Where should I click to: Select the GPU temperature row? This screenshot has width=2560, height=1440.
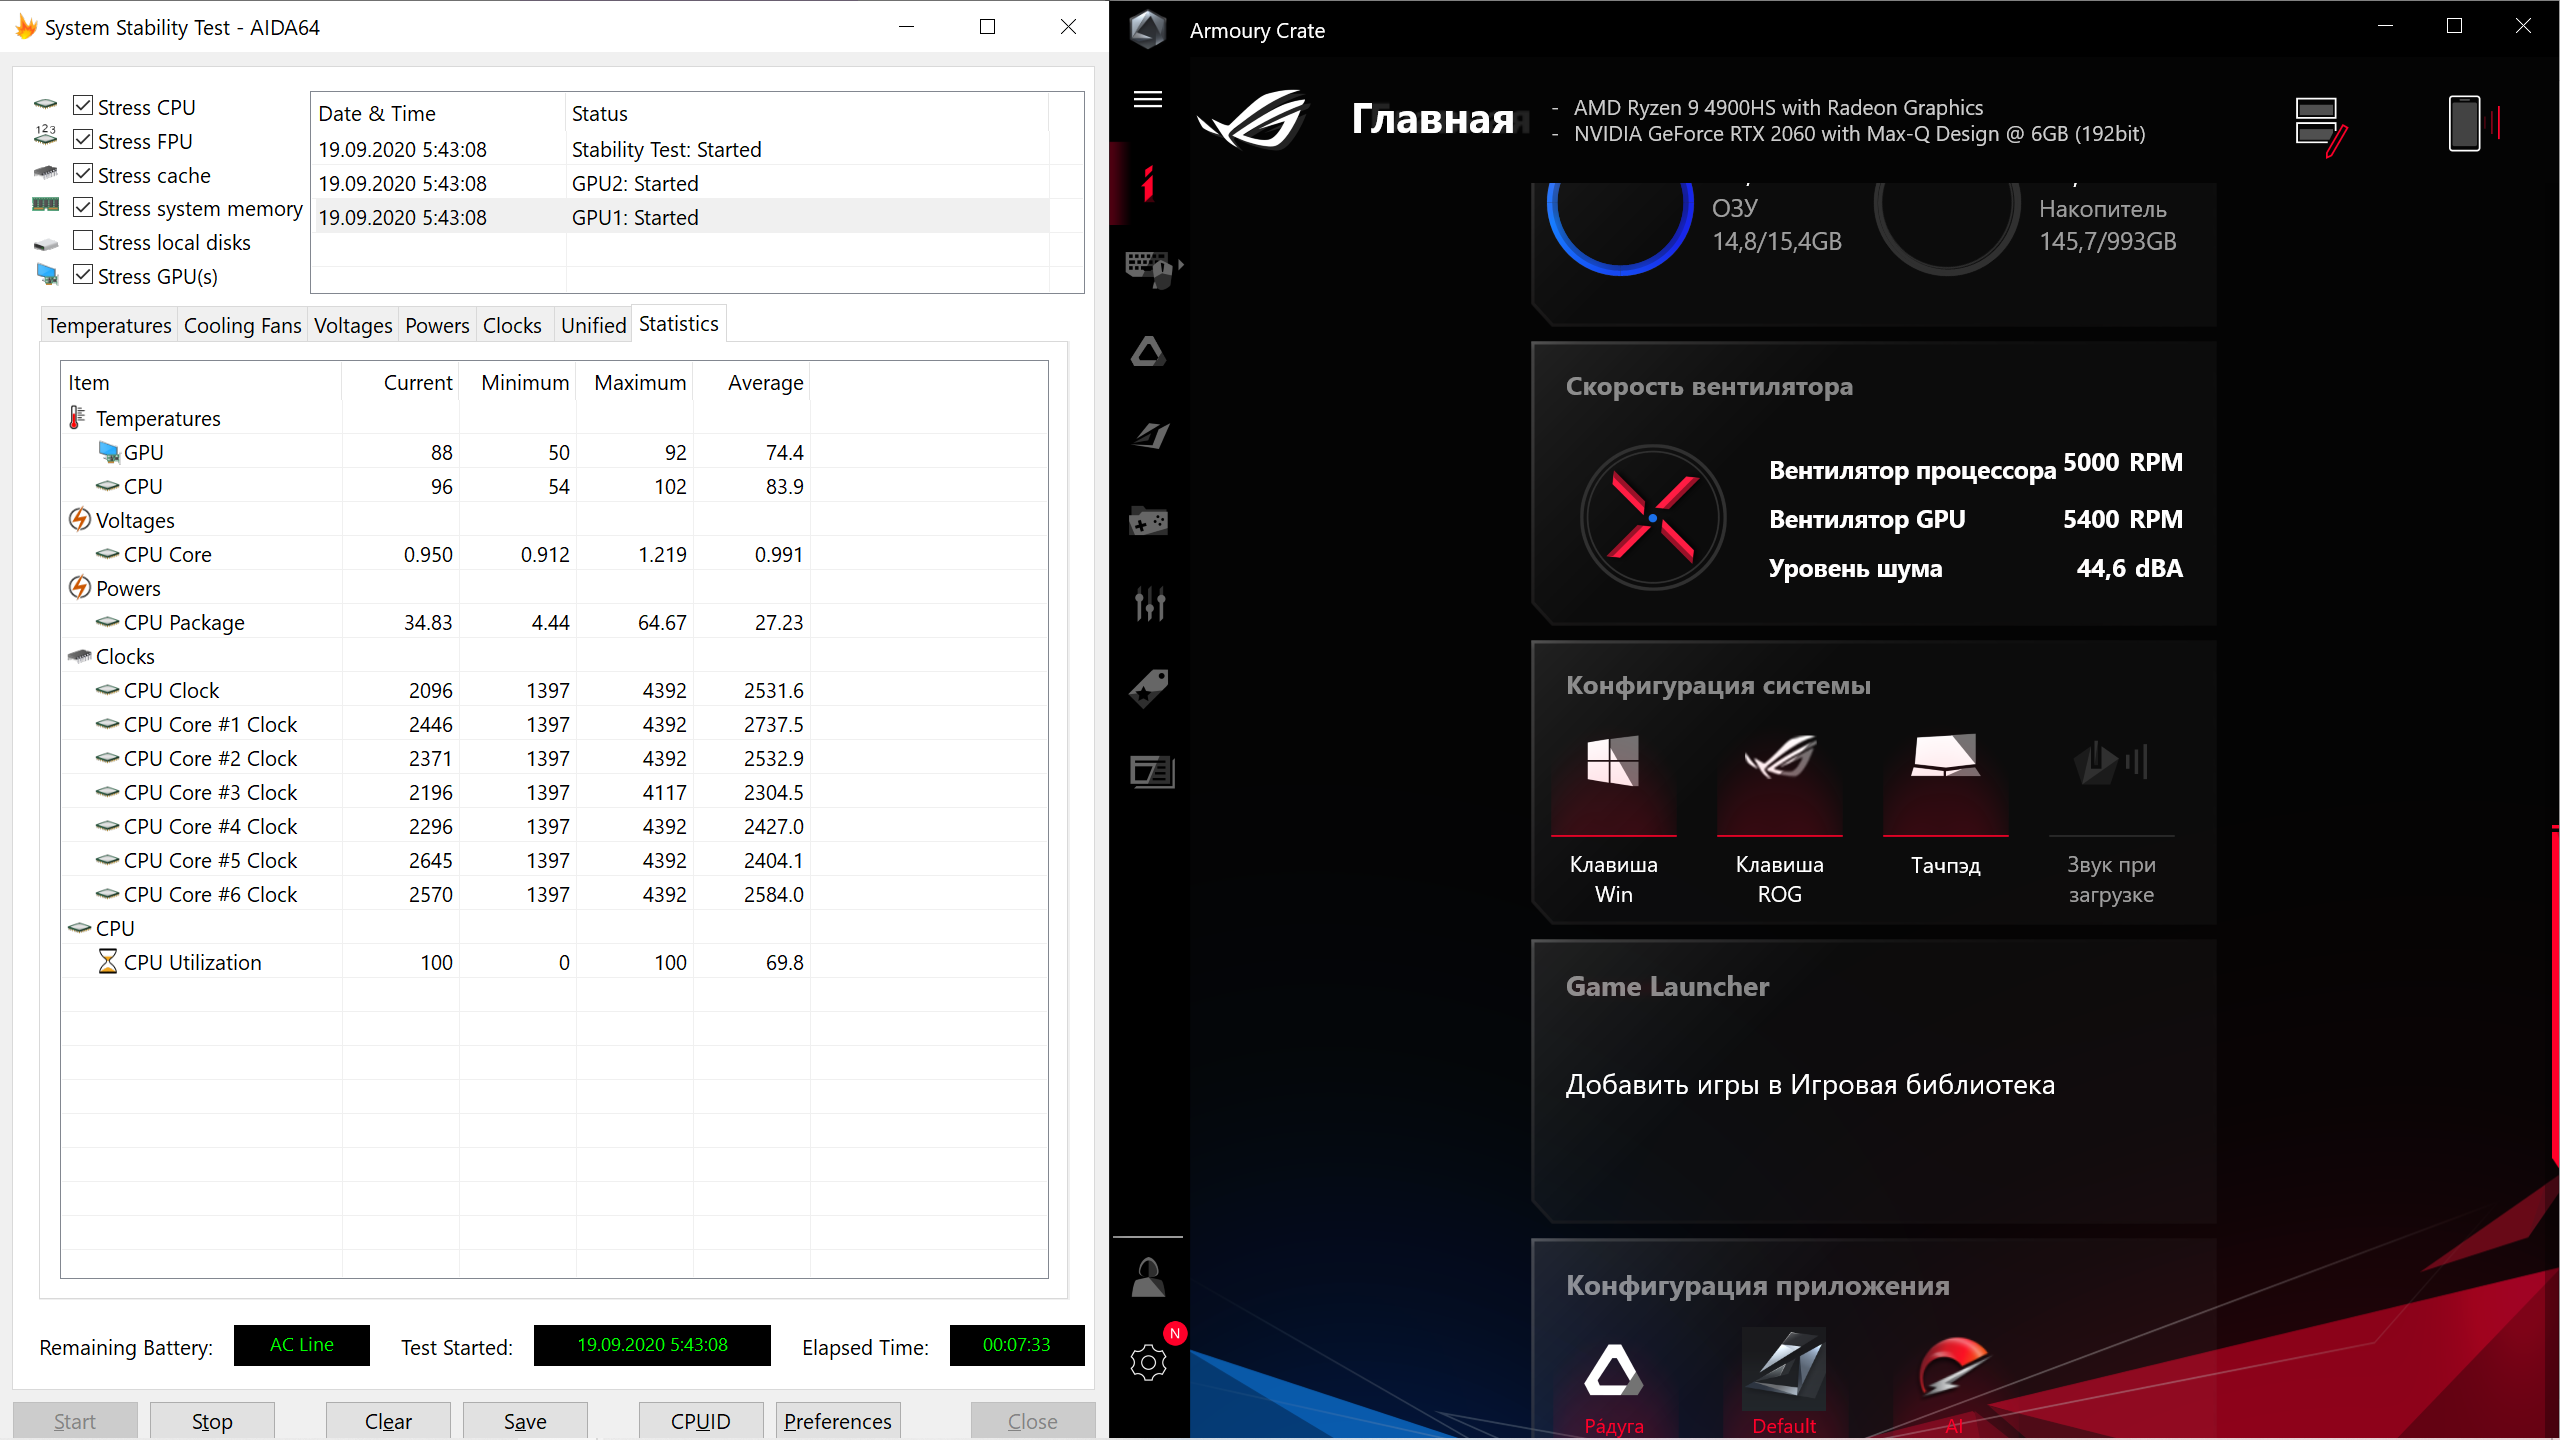point(555,452)
